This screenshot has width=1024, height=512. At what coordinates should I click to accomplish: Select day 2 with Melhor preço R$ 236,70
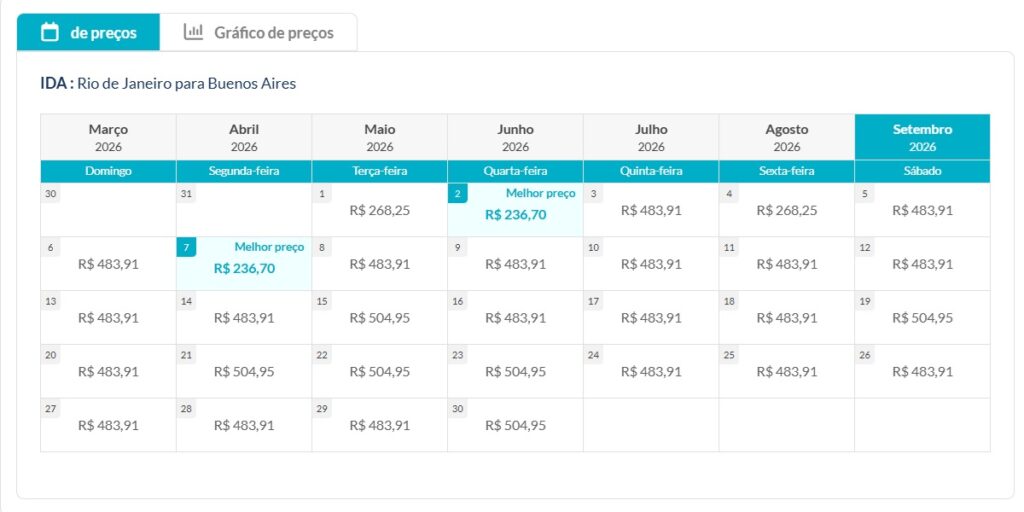point(515,210)
